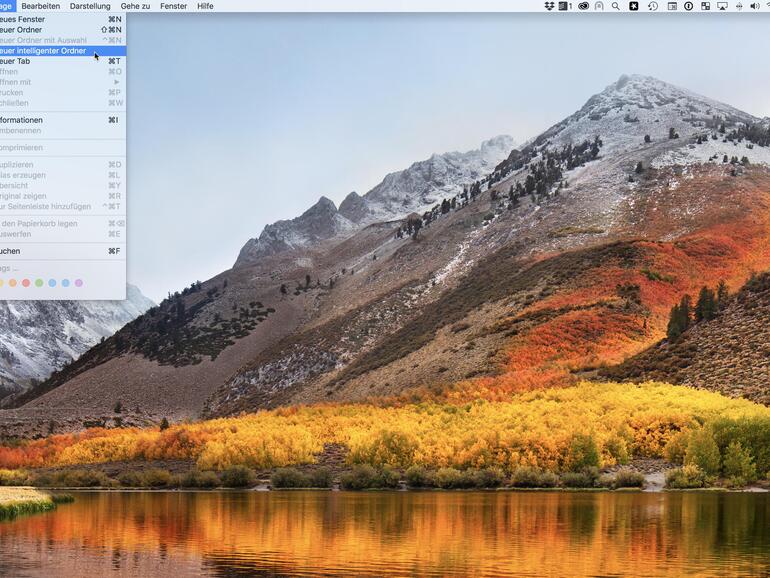This screenshot has height=578, width=770.
Task: Open the Fenster menu
Action: (173, 6)
